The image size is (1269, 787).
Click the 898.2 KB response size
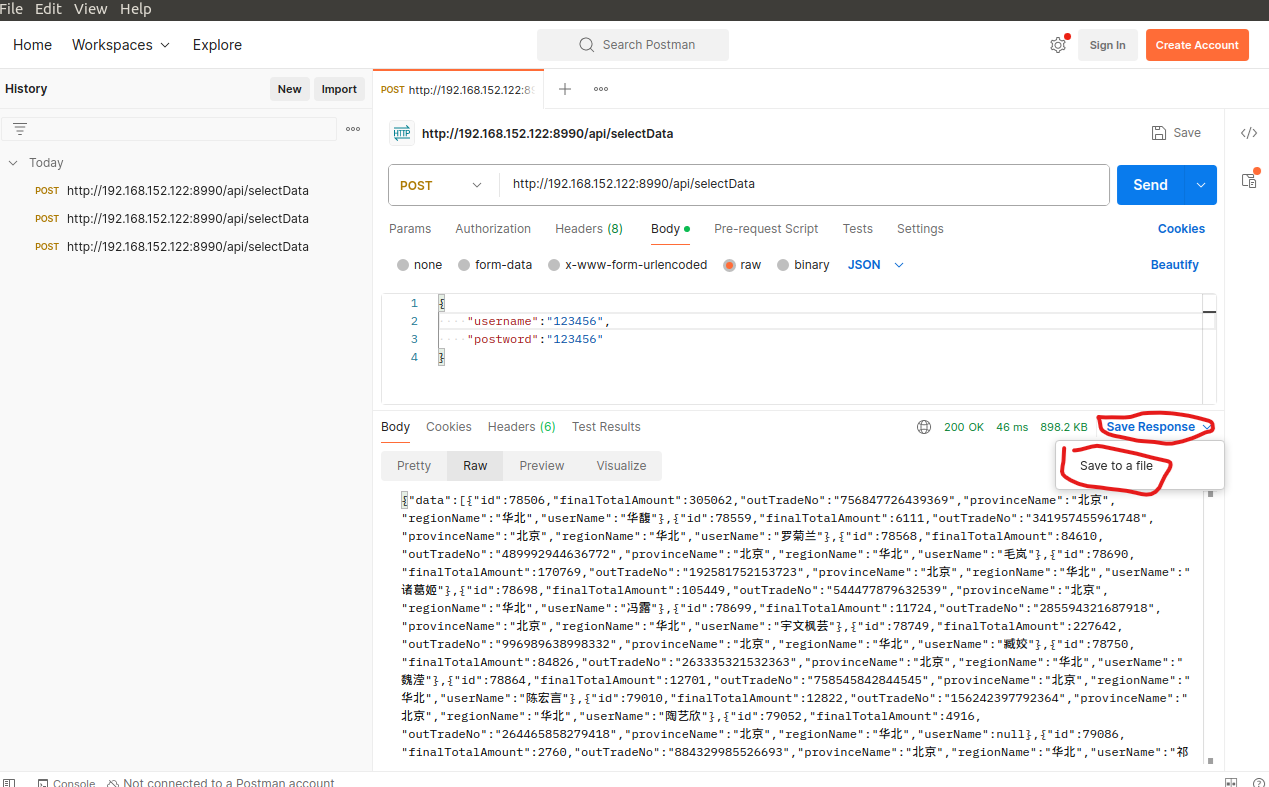click(1064, 427)
